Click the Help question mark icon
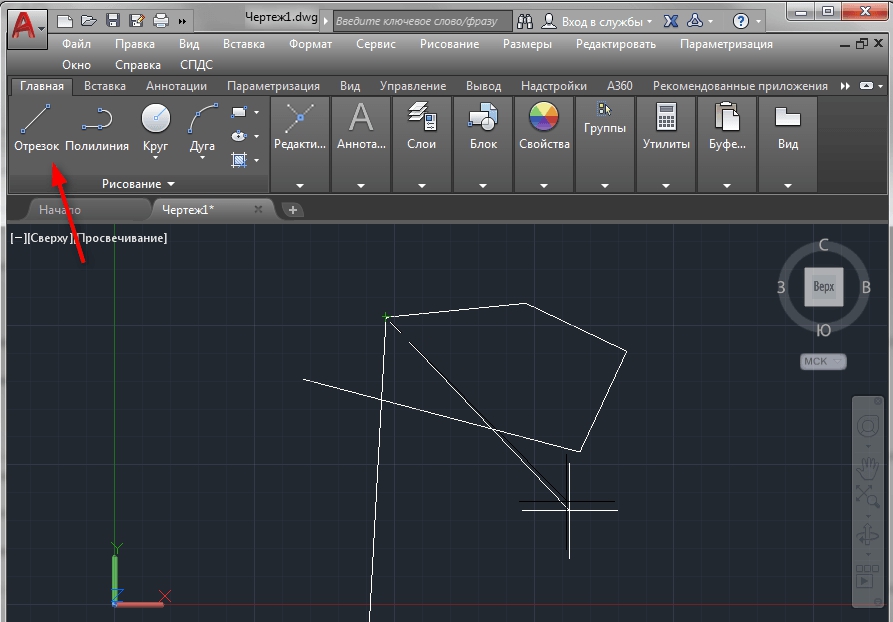 [740, 22]
